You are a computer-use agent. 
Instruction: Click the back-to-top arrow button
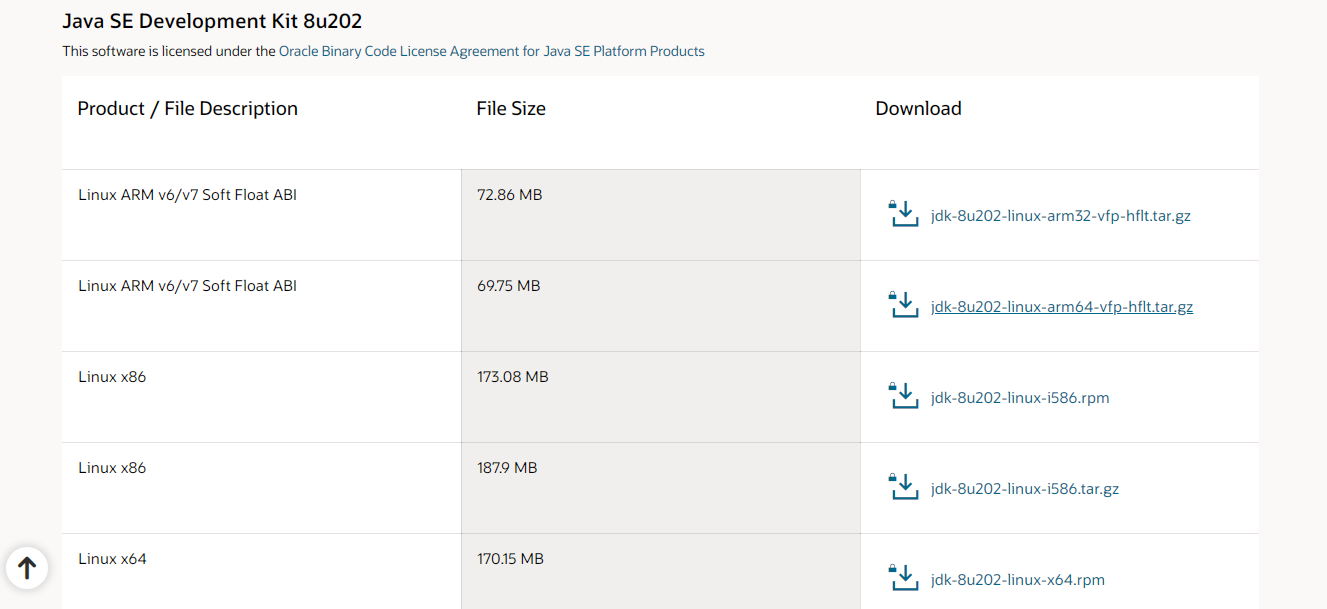click(x=27, y=567)
